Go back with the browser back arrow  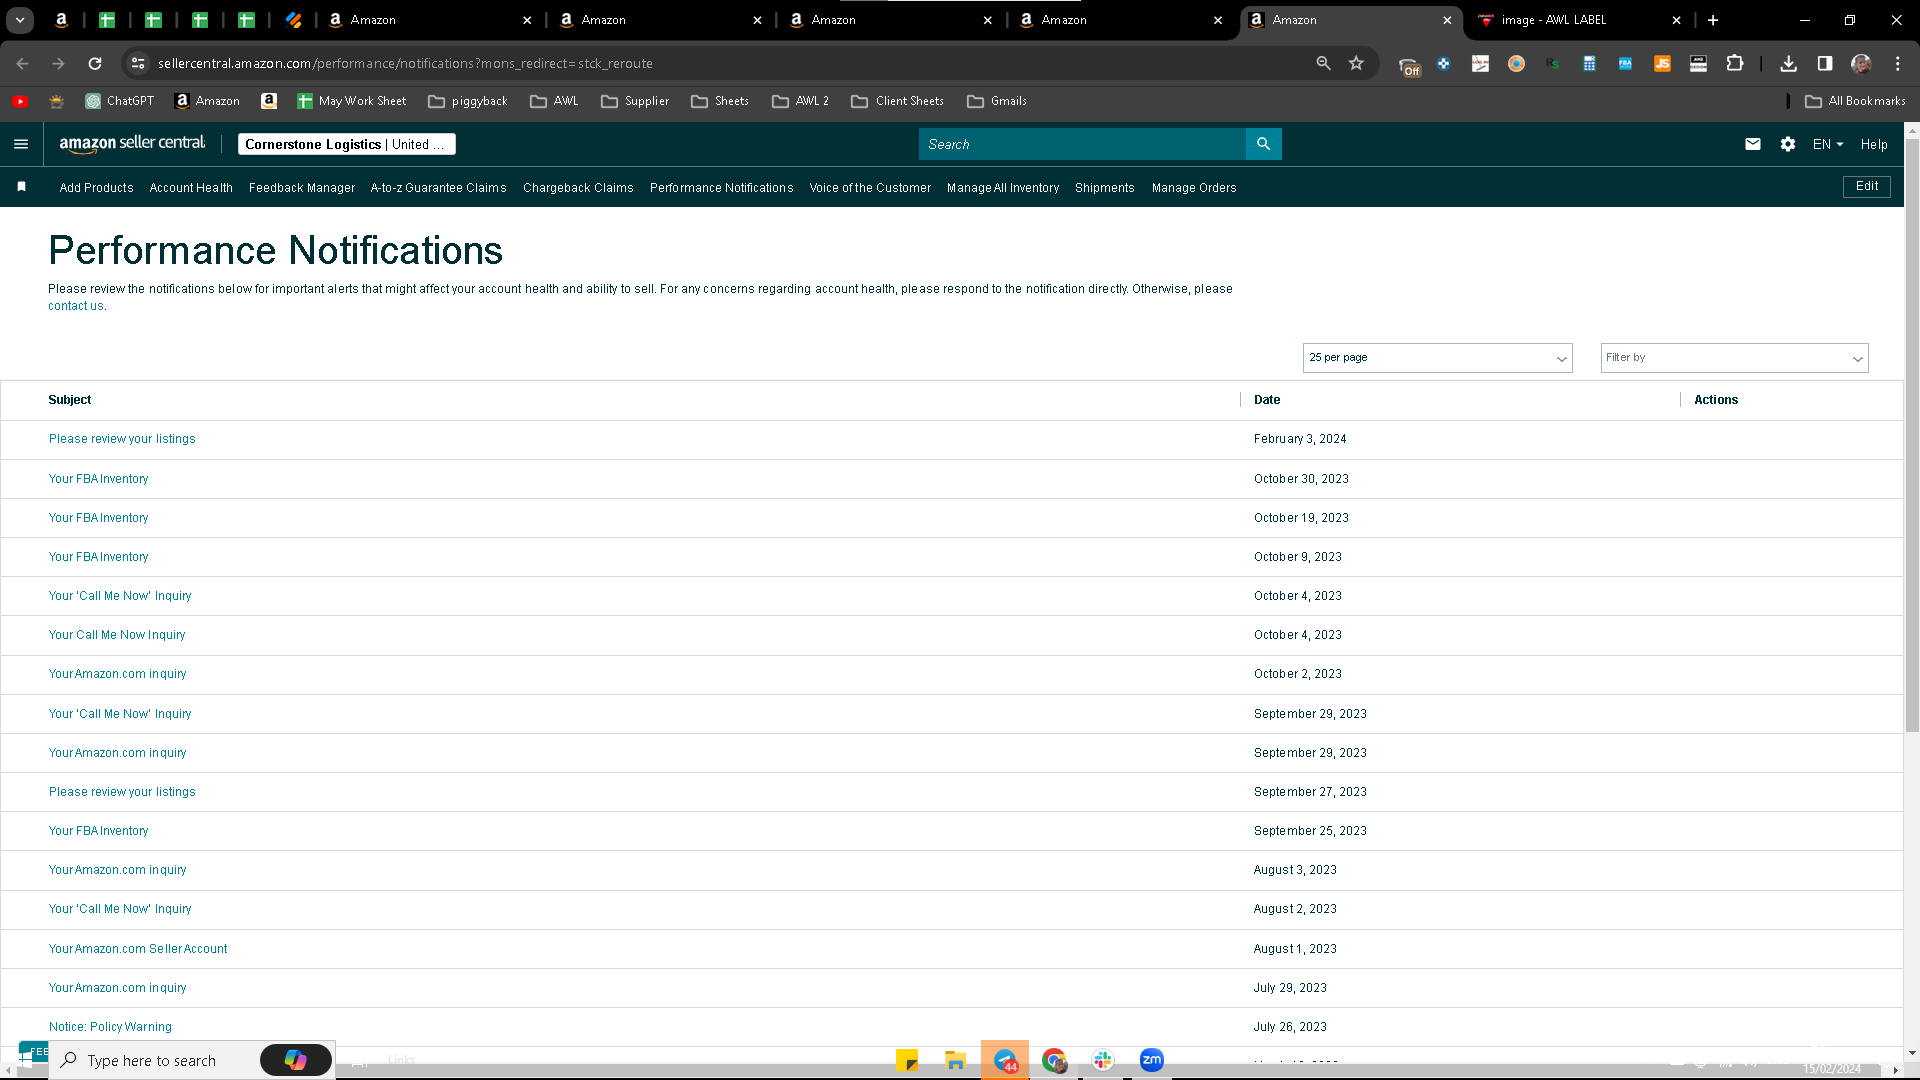coord(22,63)
